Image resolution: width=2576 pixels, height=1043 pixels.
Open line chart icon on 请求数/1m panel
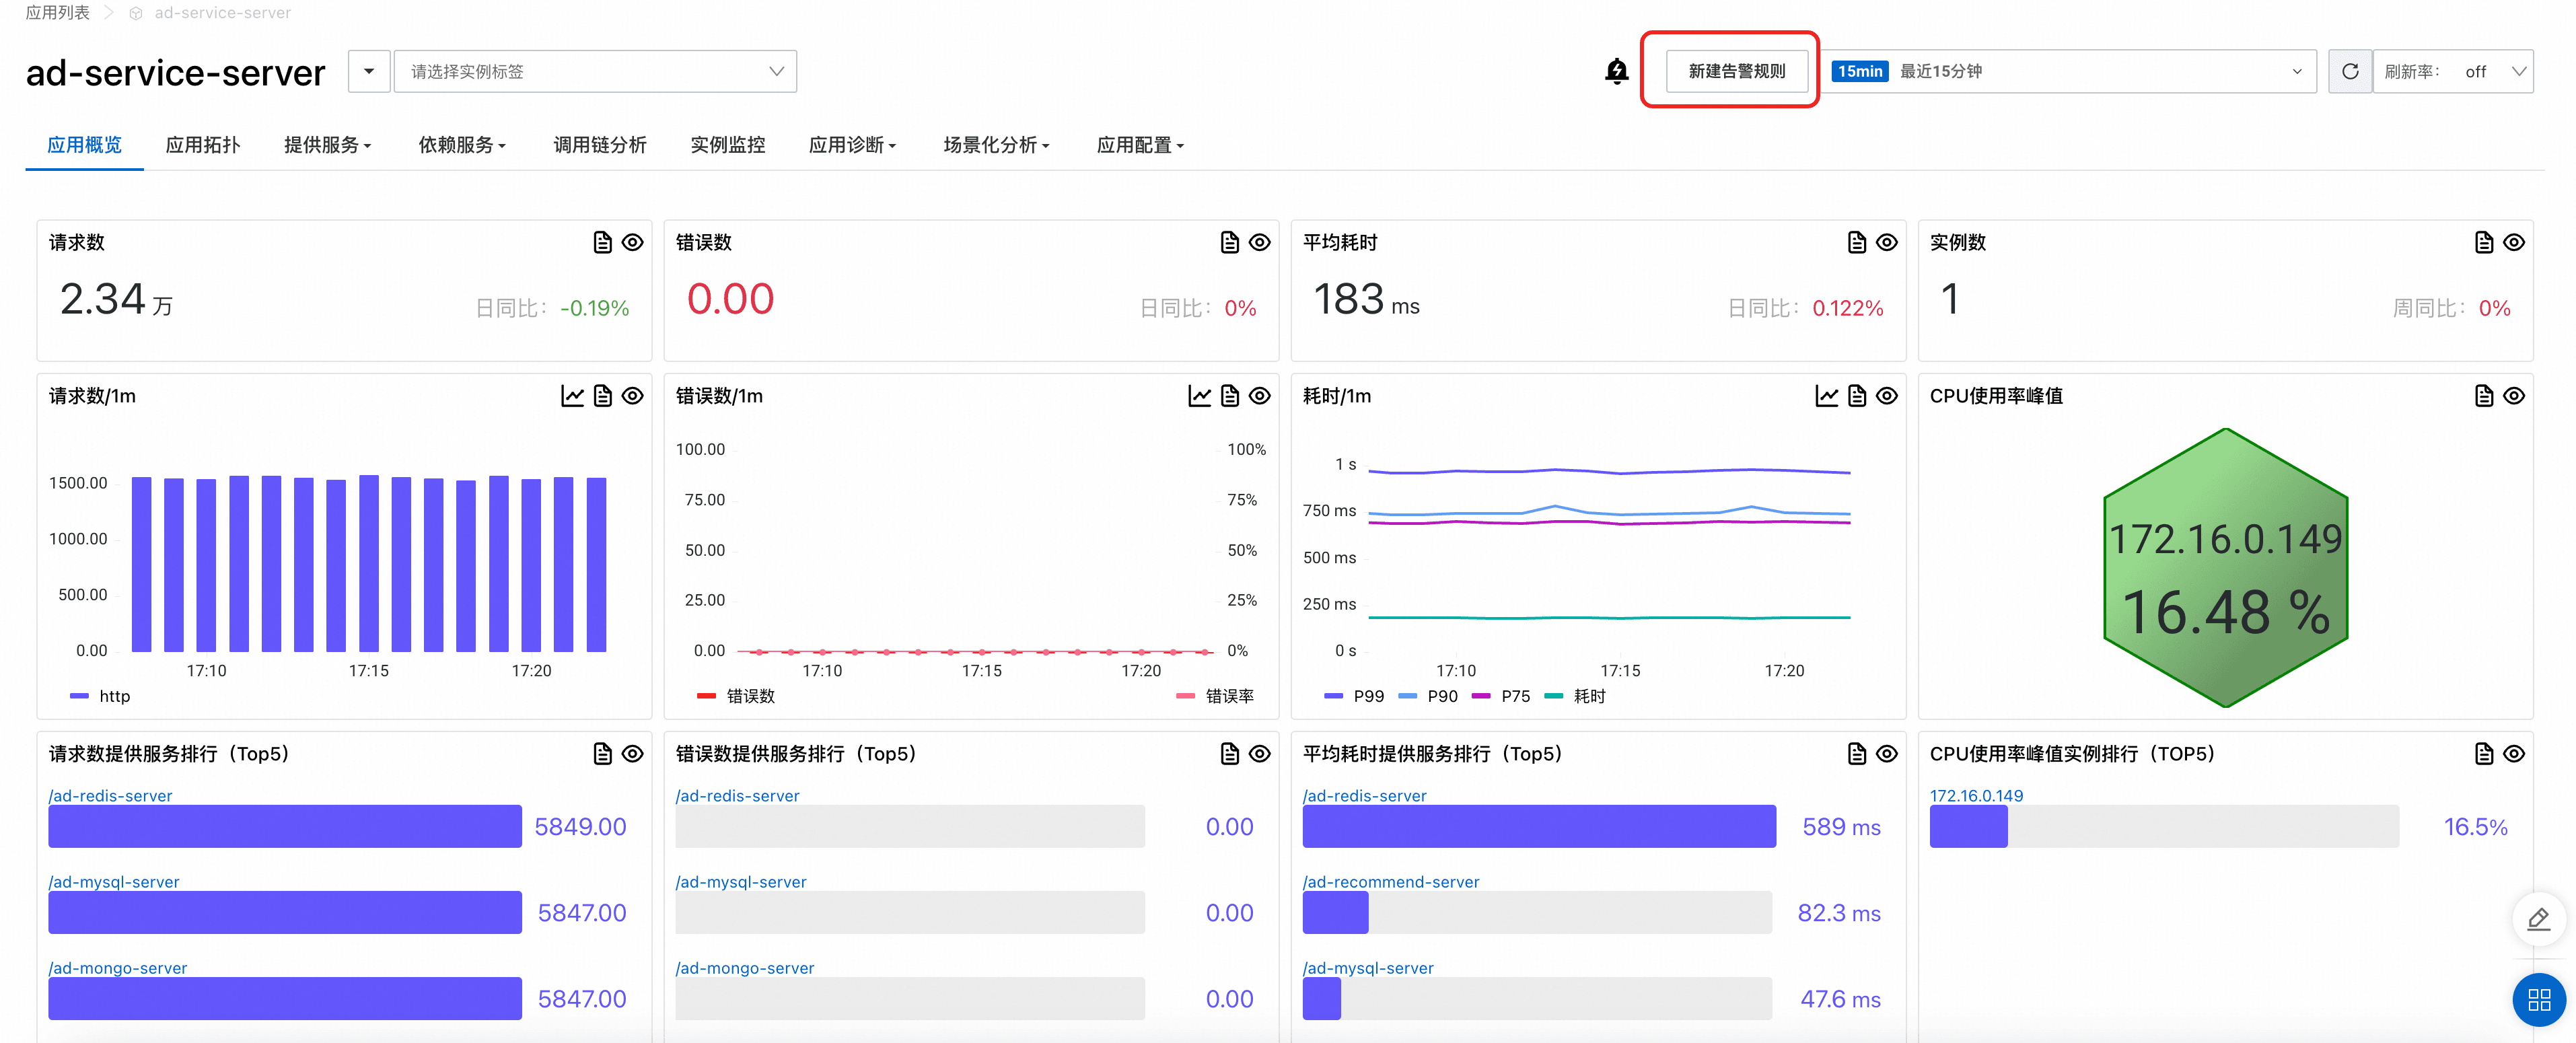(x=572, y=396)
